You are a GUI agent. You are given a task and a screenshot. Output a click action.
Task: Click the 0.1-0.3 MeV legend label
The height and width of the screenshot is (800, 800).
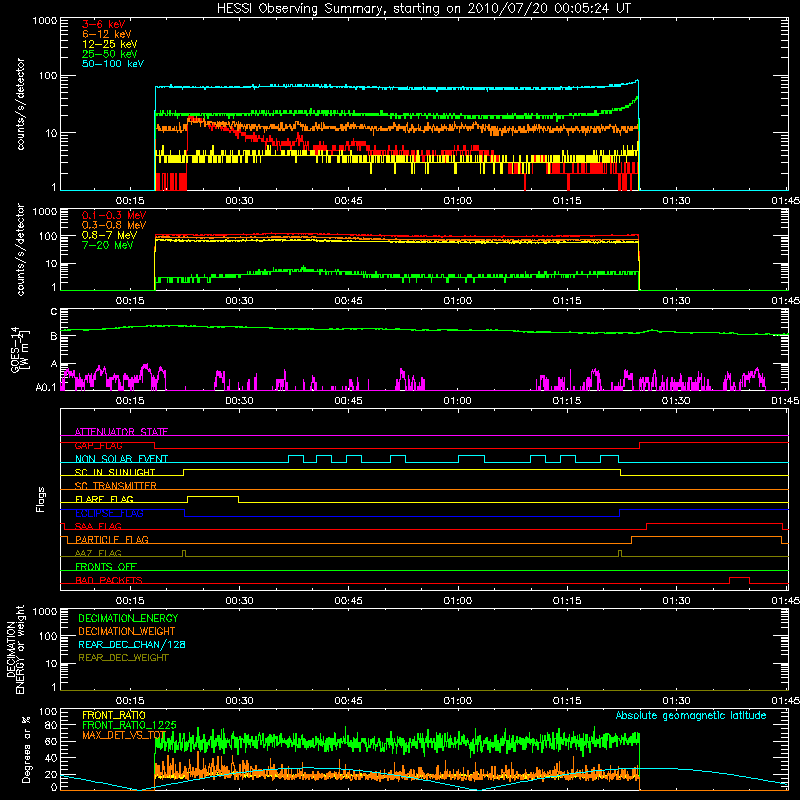[114, 215]
